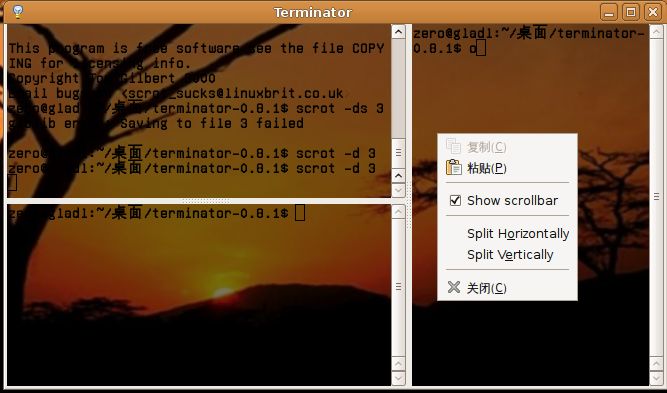The image size is (667, 393).
Task: Click the bottom-left terminal scrollbar thumb
Action: click(x=398, y=287)
